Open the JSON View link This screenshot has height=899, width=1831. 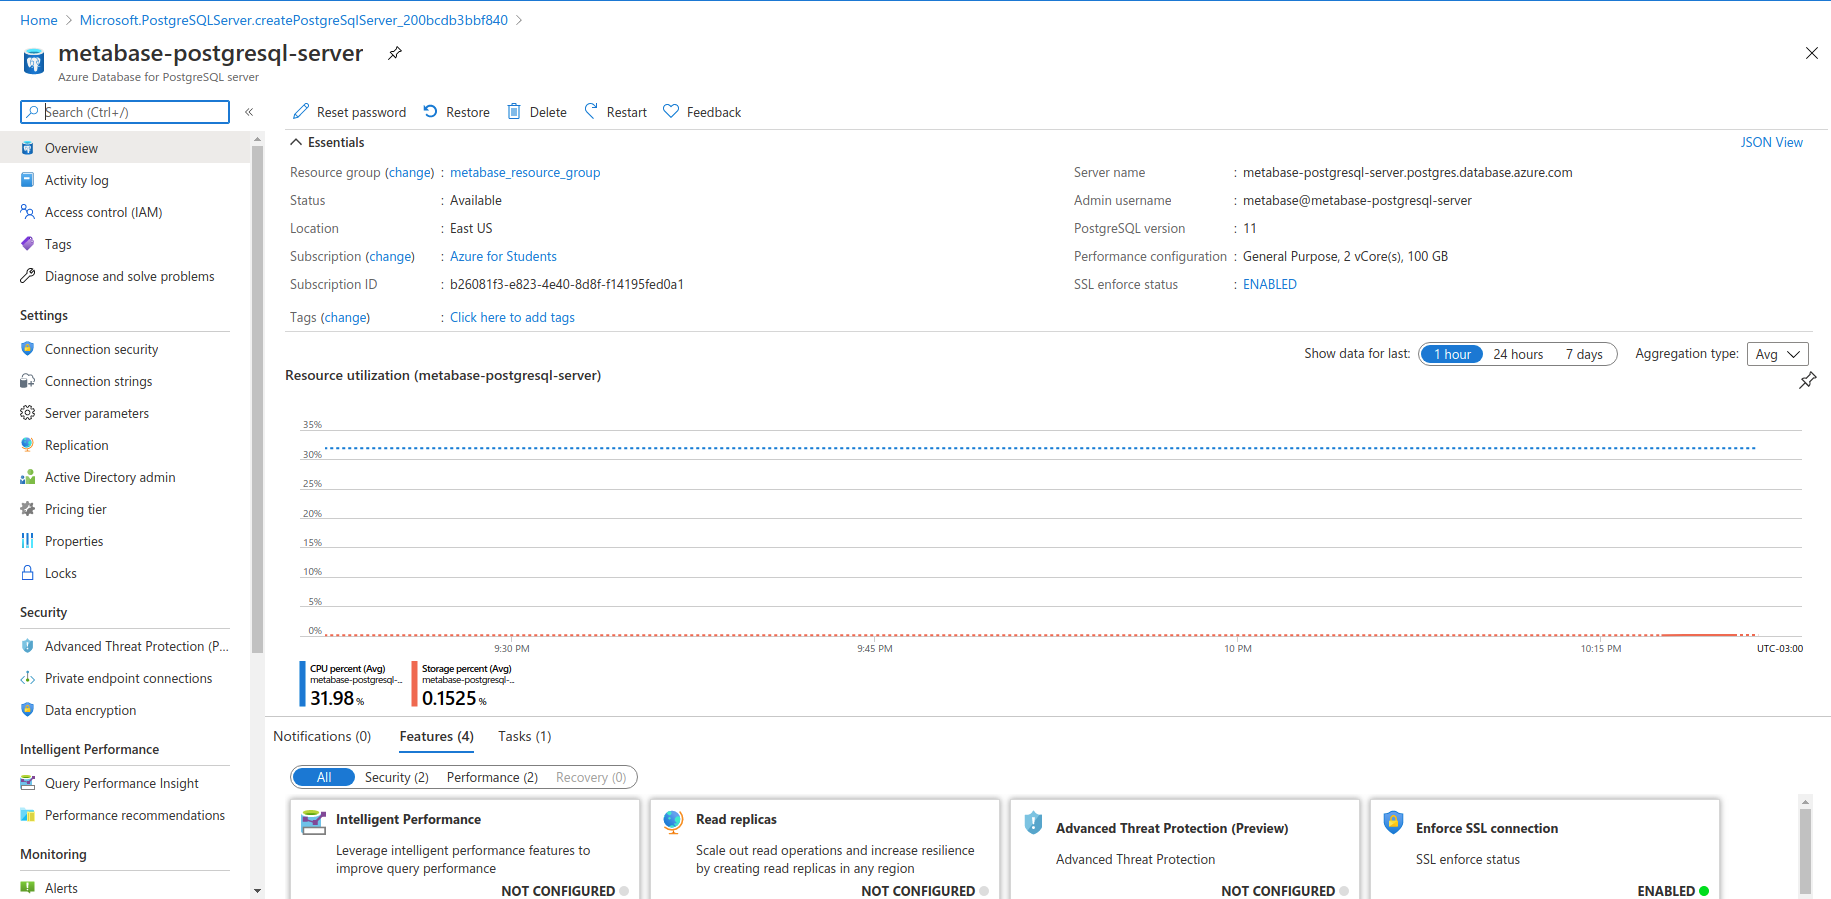1771,142
